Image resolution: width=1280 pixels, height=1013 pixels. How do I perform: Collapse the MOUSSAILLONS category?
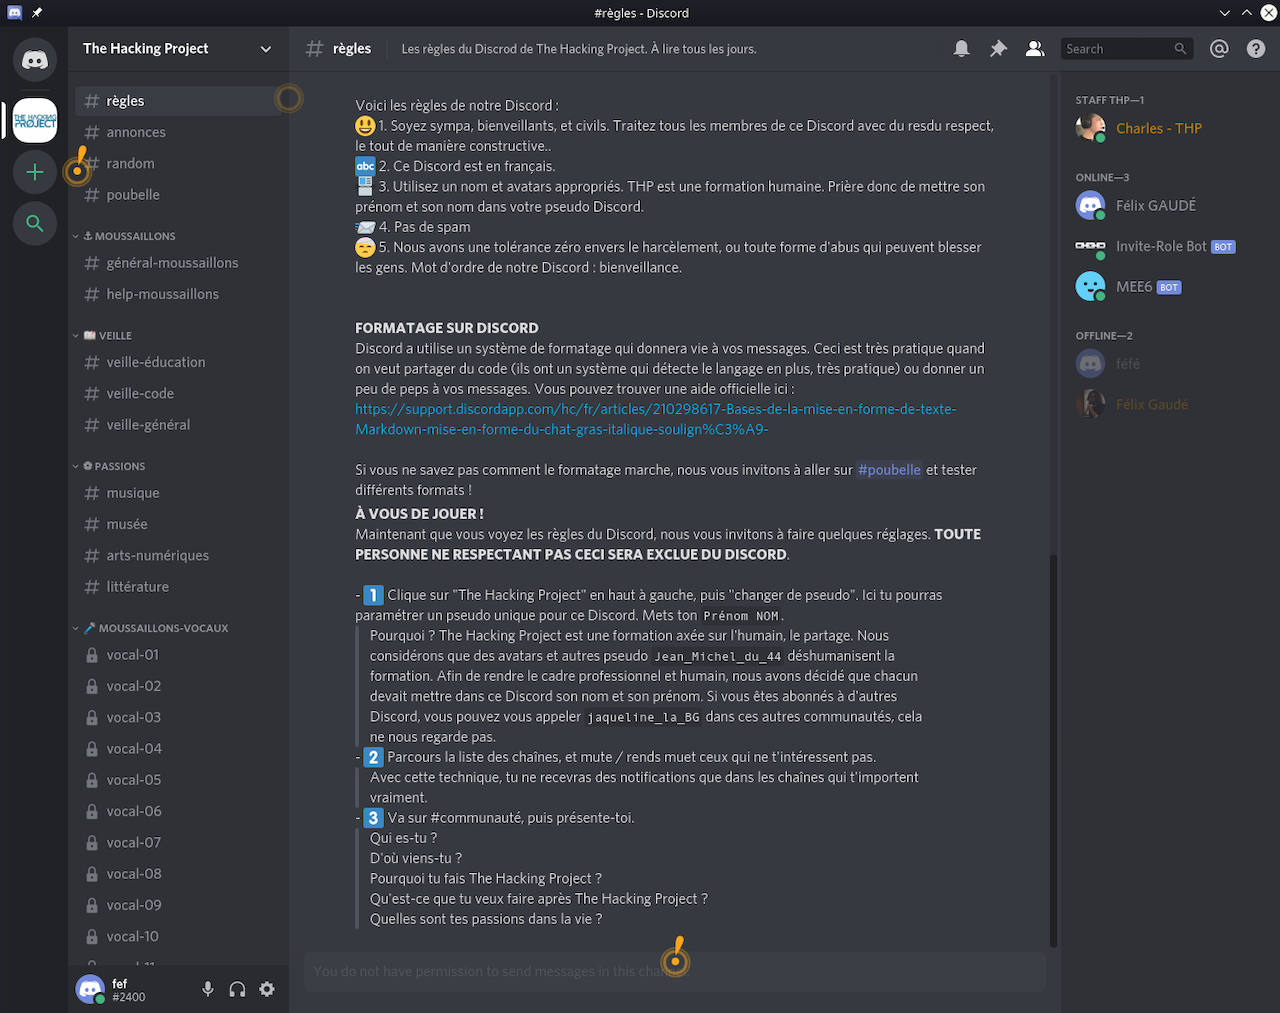pos(130,236)
